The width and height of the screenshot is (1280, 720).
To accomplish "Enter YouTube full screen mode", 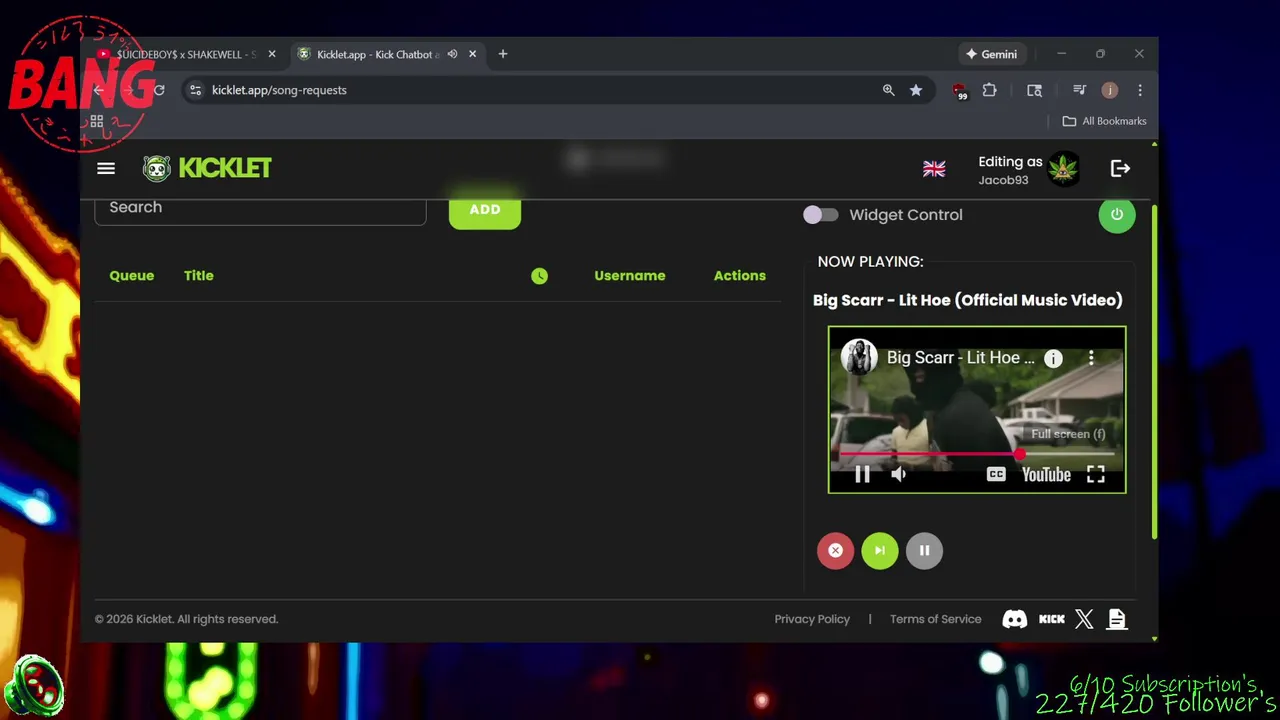I will click(1096, 475).
